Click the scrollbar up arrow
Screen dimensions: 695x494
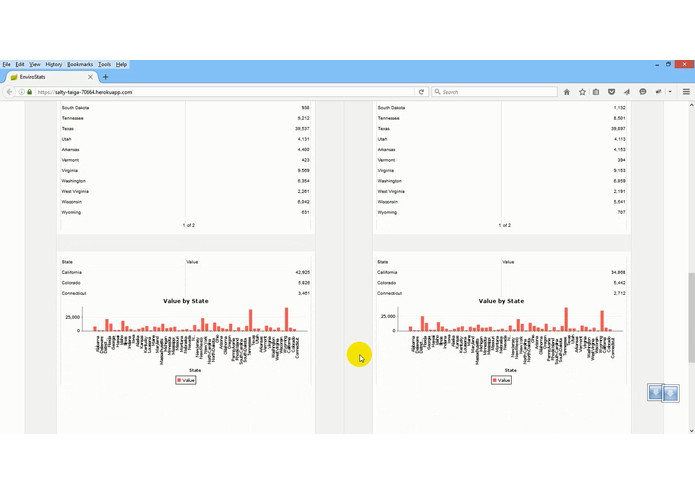(x=691, y=105)
